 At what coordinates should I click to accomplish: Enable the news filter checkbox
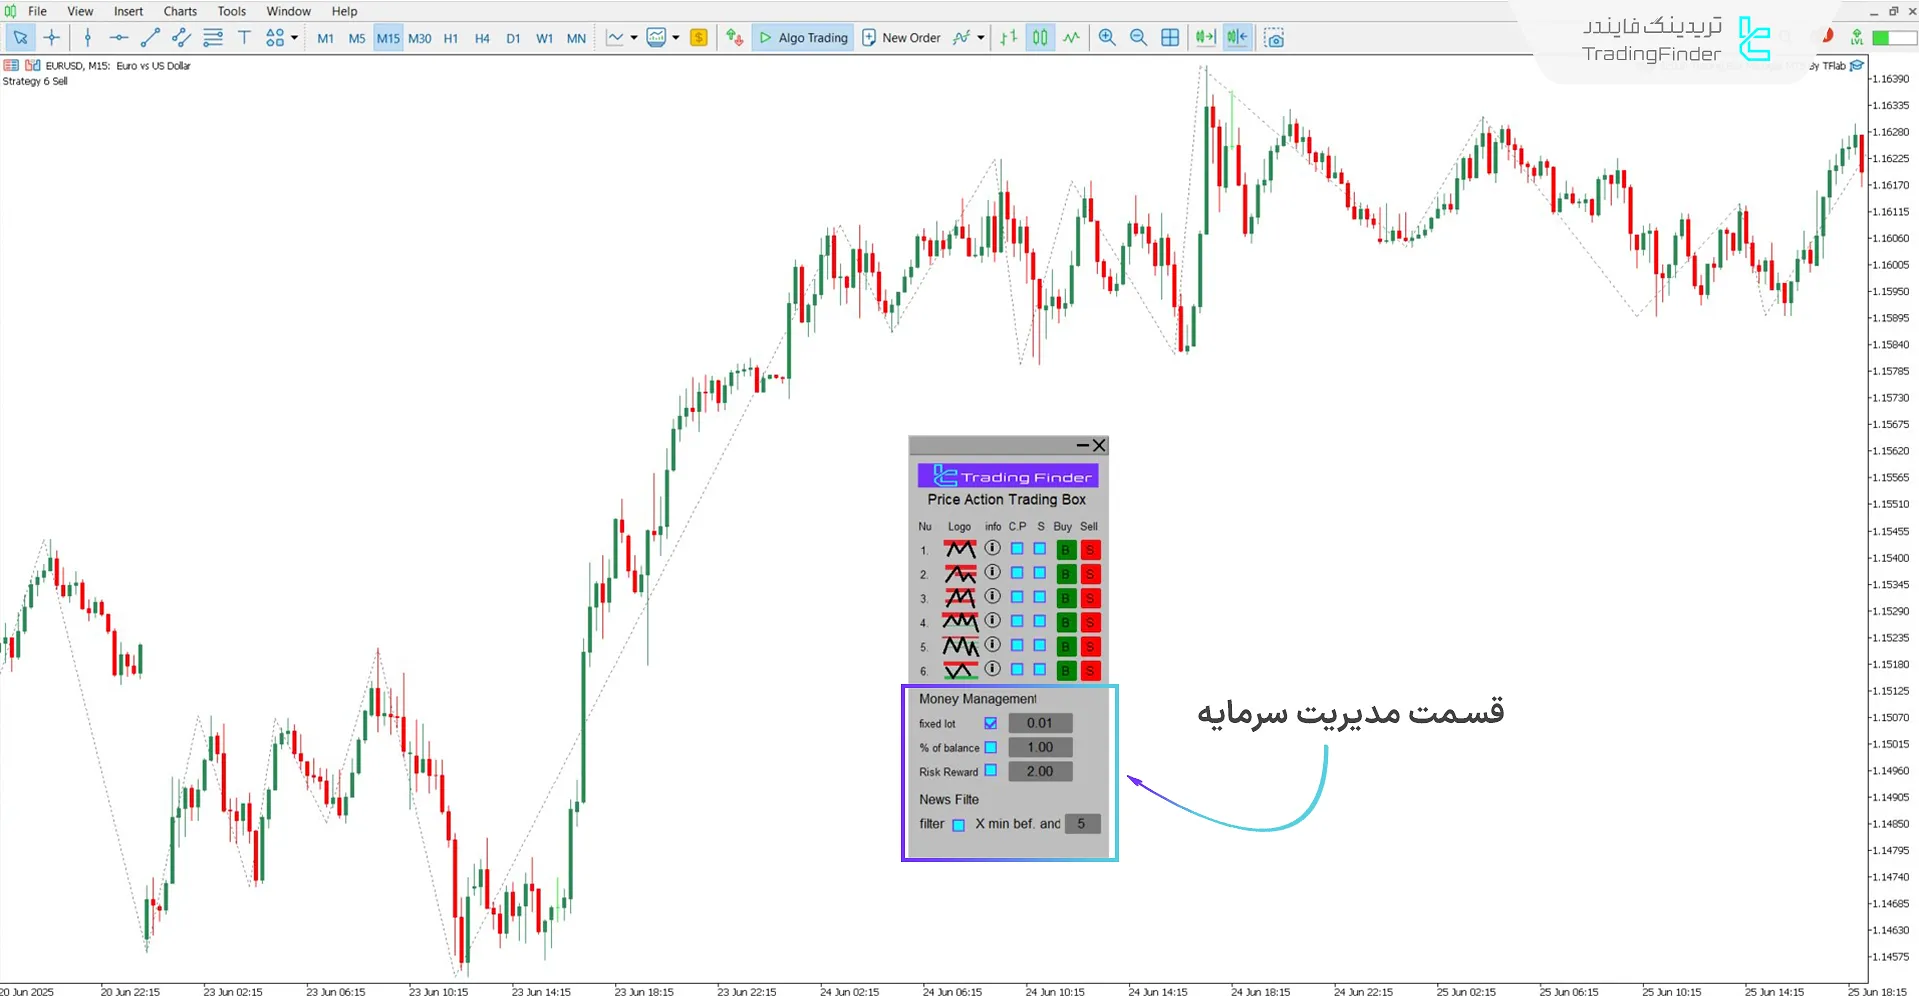click(959, 824)
